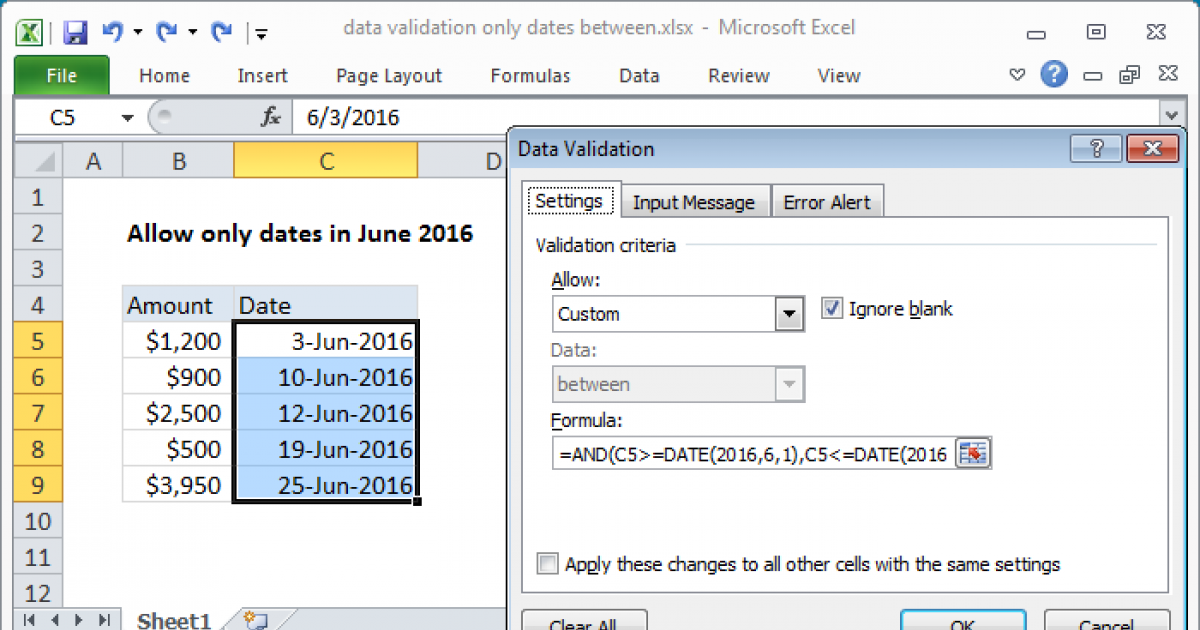Switch to the Input Message tab
Screen dimensions: 1200x630
coord(695,201)
